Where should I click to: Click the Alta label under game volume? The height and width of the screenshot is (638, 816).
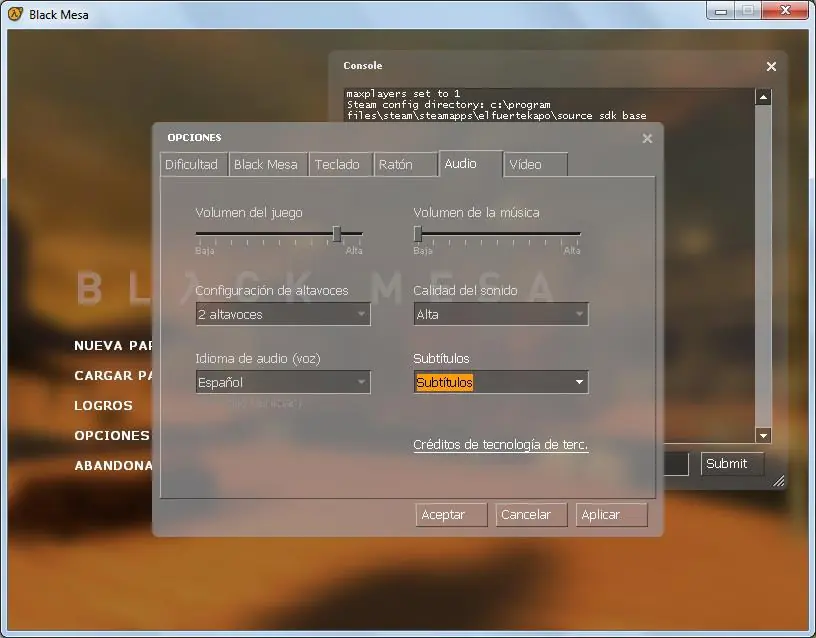coord(354,251)
